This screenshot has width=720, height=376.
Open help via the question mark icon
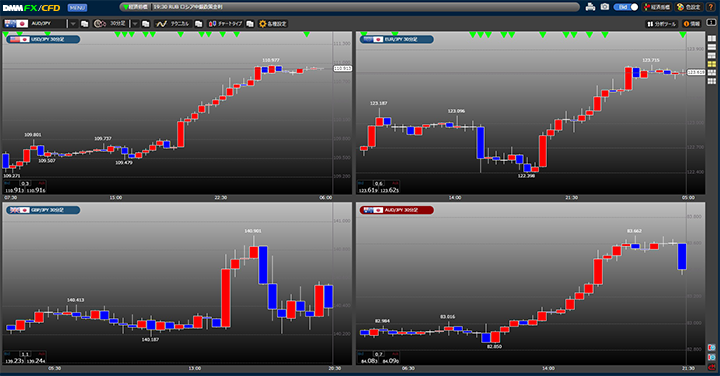click(x=711, y=7)
